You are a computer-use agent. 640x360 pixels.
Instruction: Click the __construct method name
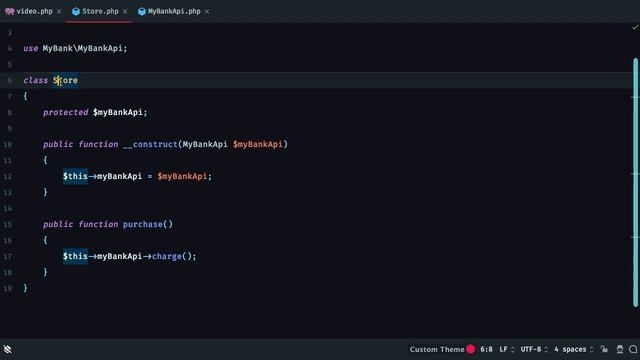pyautogui.click(x=150, y=144)
